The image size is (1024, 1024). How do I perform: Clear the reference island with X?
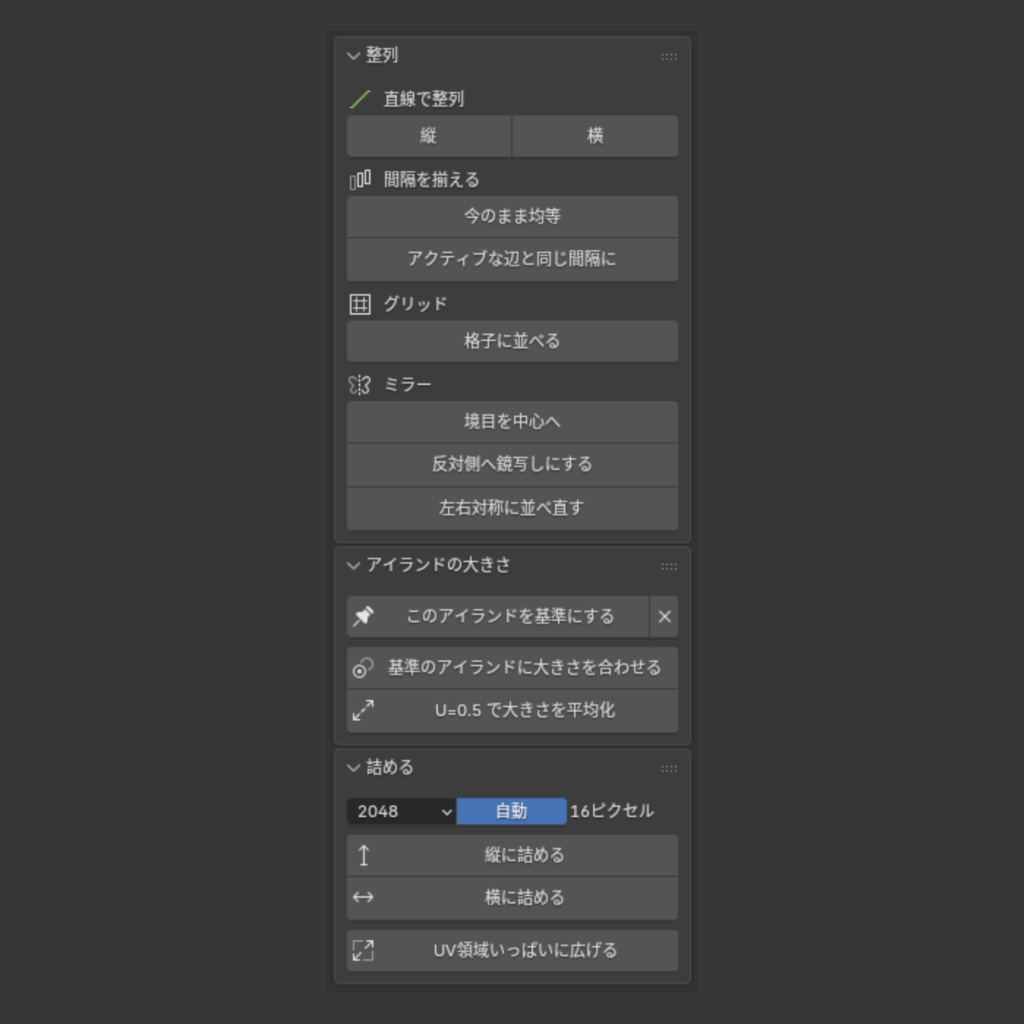[664, 616]
